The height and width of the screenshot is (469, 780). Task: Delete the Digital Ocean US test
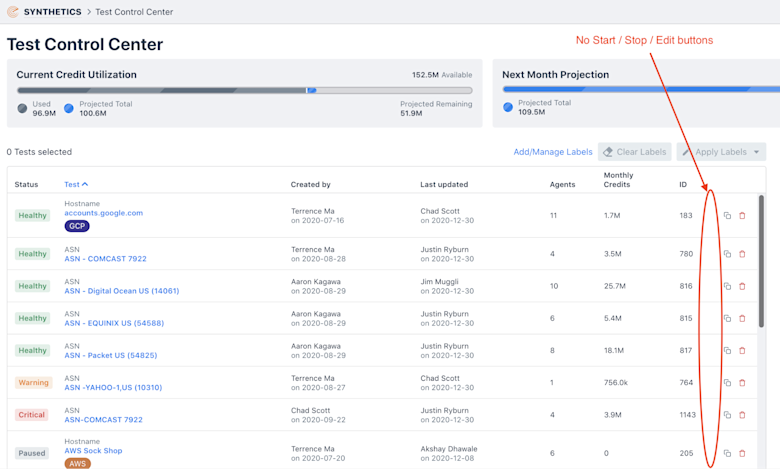click(742, 286)
